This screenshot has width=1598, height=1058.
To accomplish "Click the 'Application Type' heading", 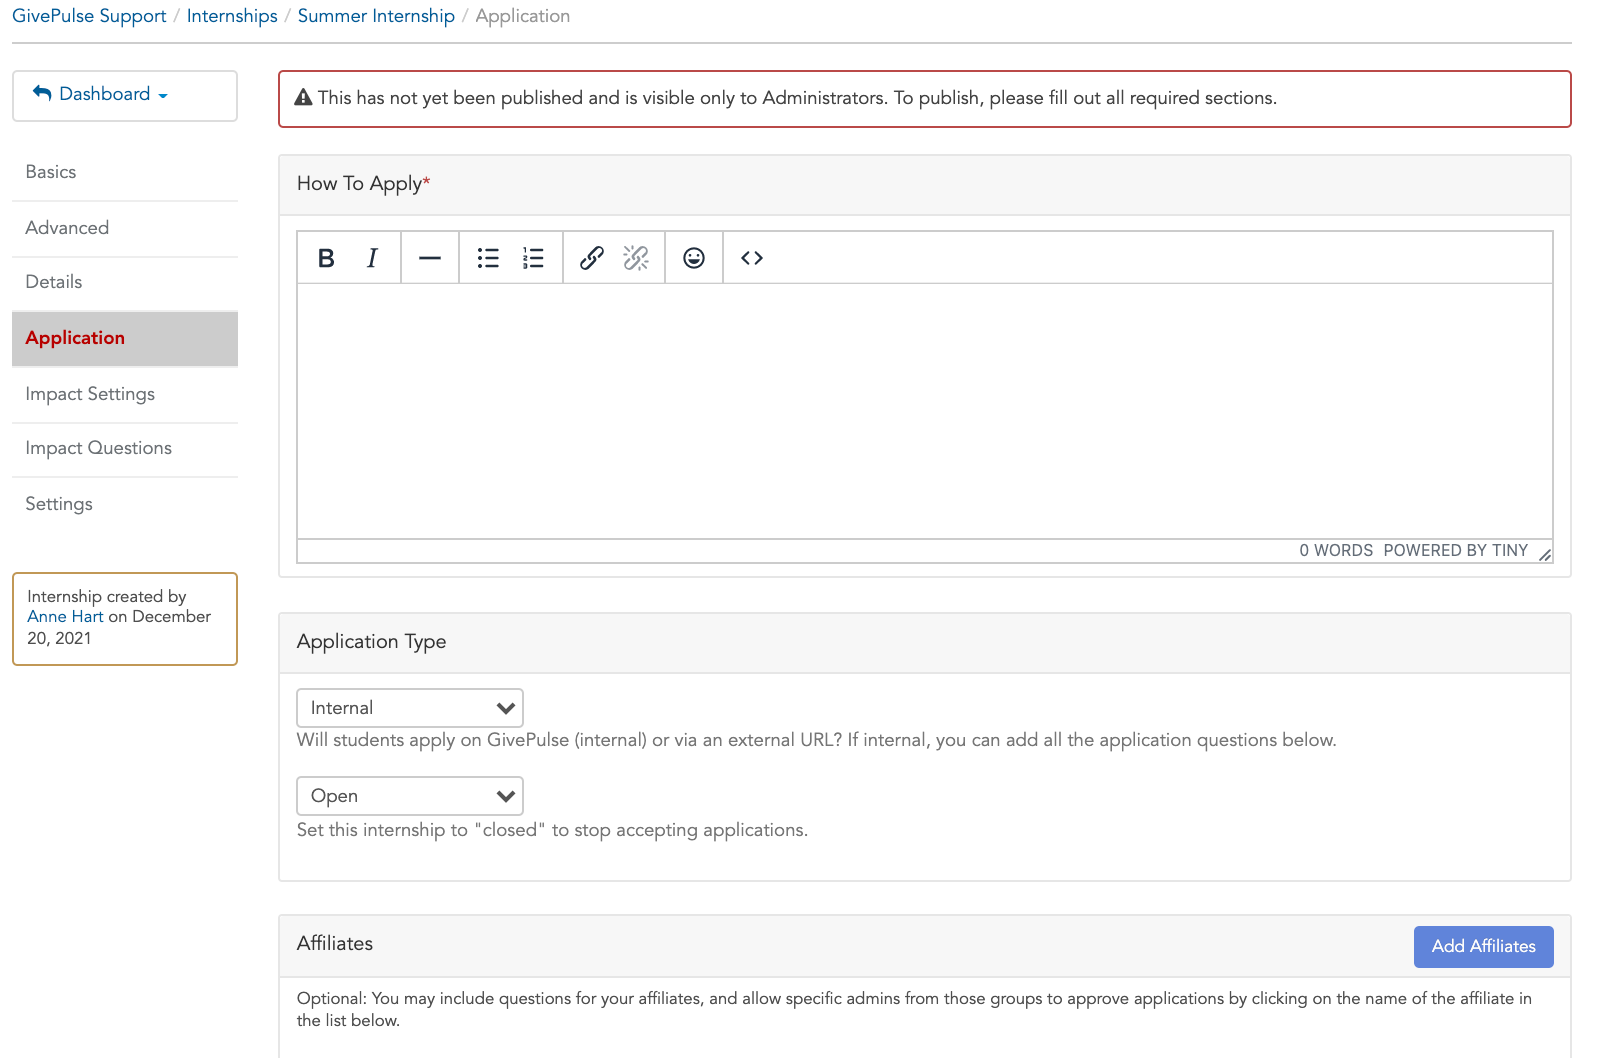I will pos(371,642).
